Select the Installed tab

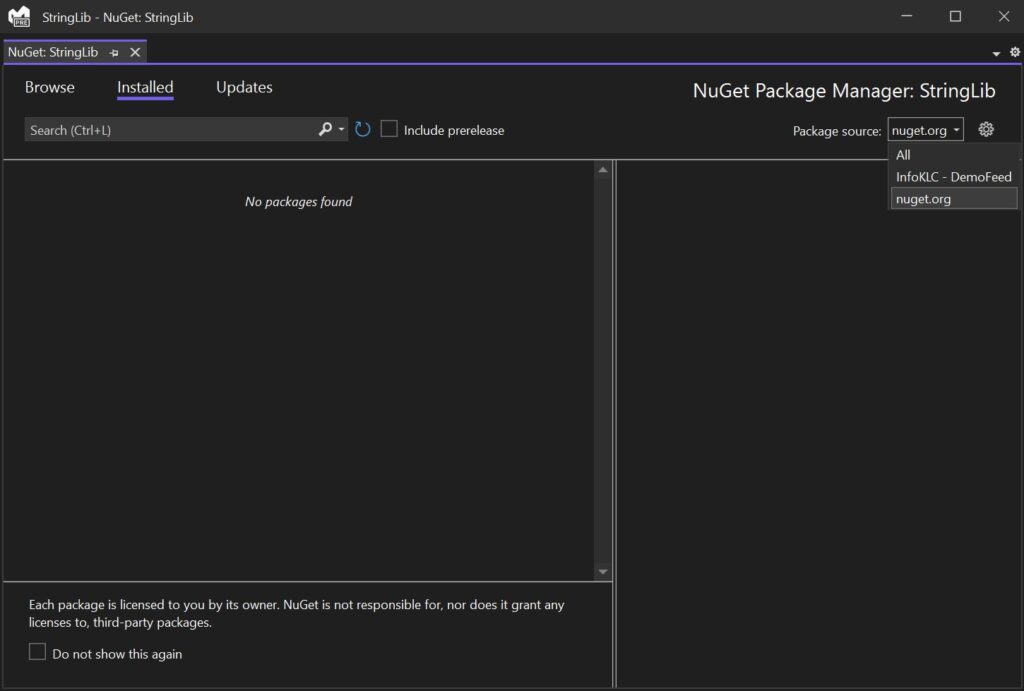[145, 87]
